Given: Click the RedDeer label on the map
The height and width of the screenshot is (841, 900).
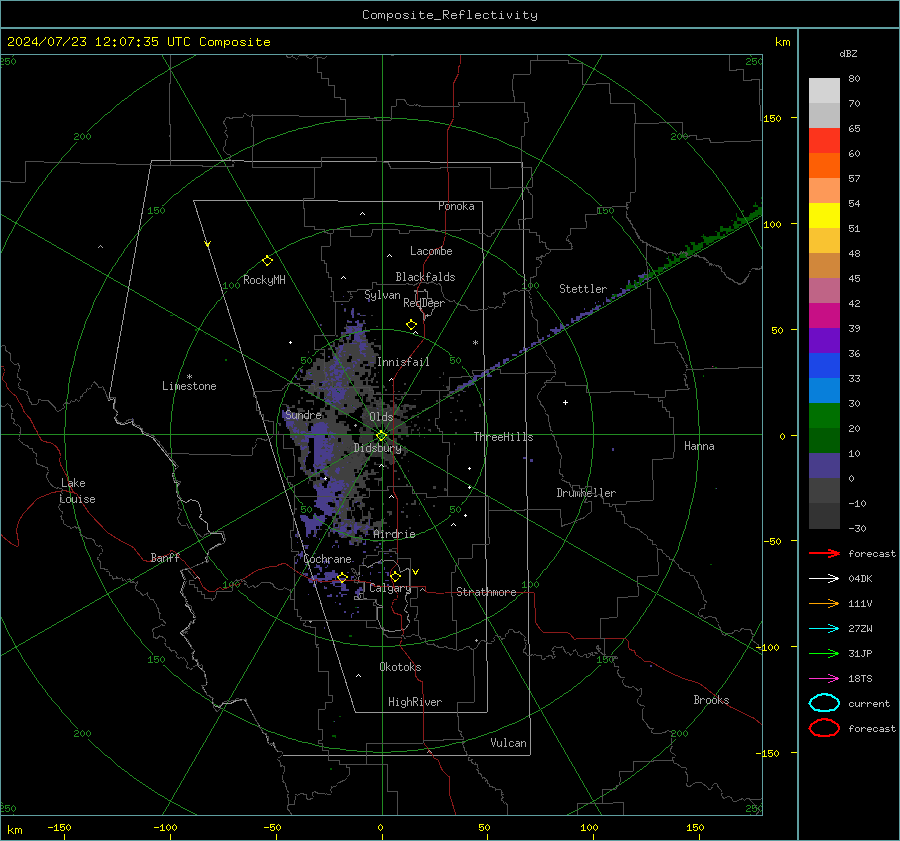Looking at the screenshot, I should [424, 303].
